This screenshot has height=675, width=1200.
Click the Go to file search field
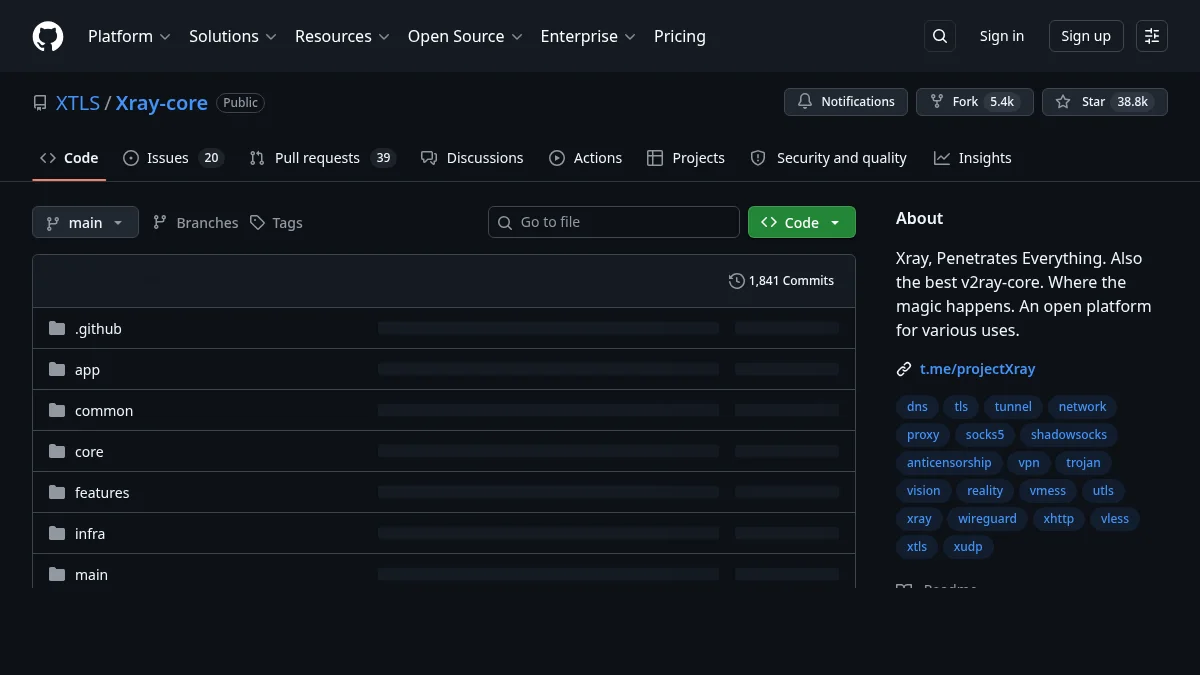614,222
